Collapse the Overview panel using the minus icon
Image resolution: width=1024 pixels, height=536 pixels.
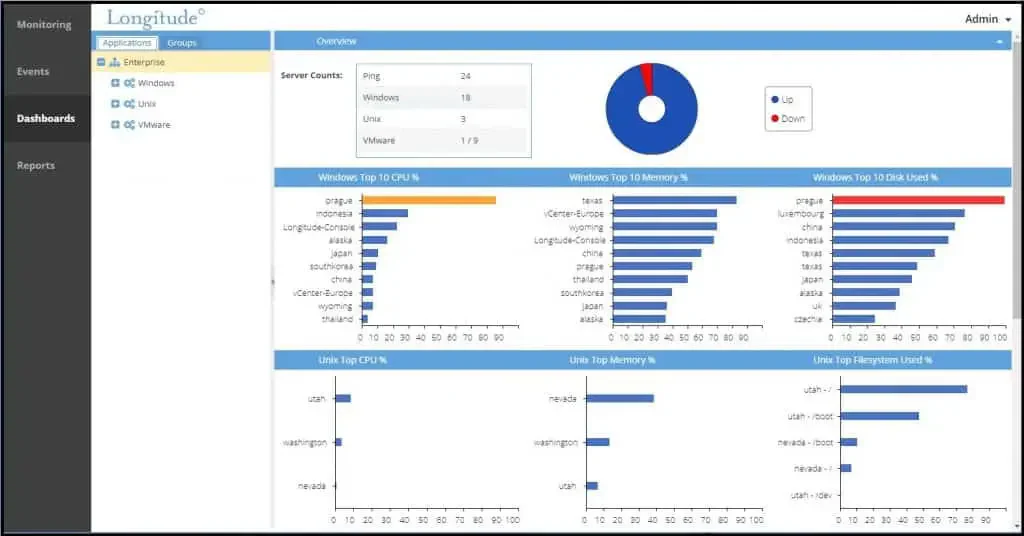click(x=999, y=41)
